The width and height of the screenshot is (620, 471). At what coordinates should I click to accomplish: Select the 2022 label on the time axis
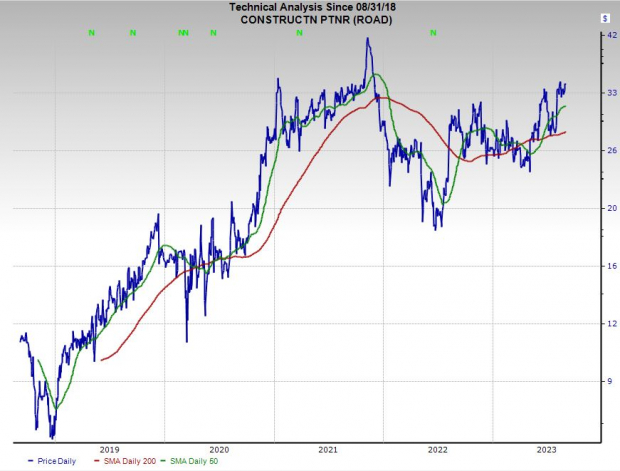click(437, 449)
